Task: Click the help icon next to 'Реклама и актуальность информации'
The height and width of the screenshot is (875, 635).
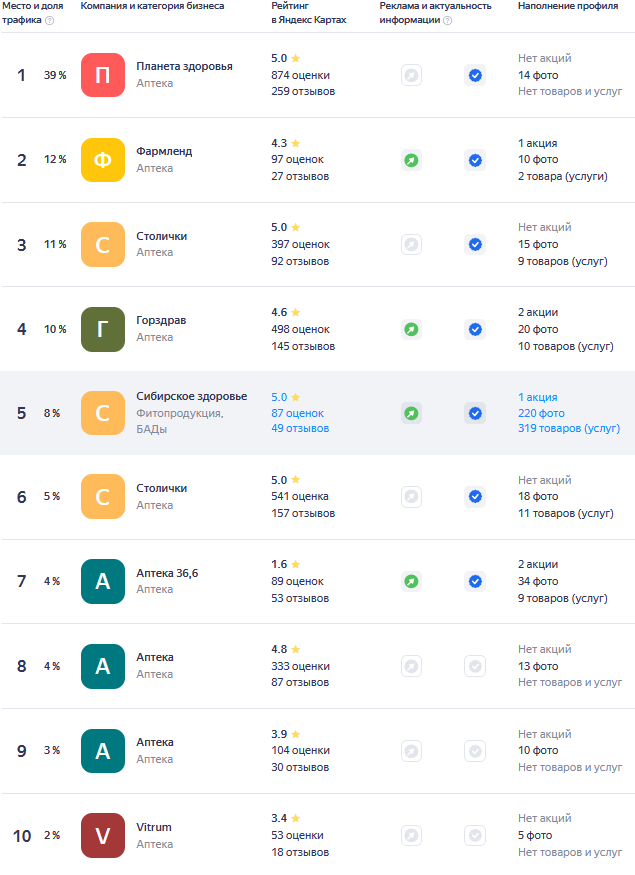Action: [x=448, y=21]
